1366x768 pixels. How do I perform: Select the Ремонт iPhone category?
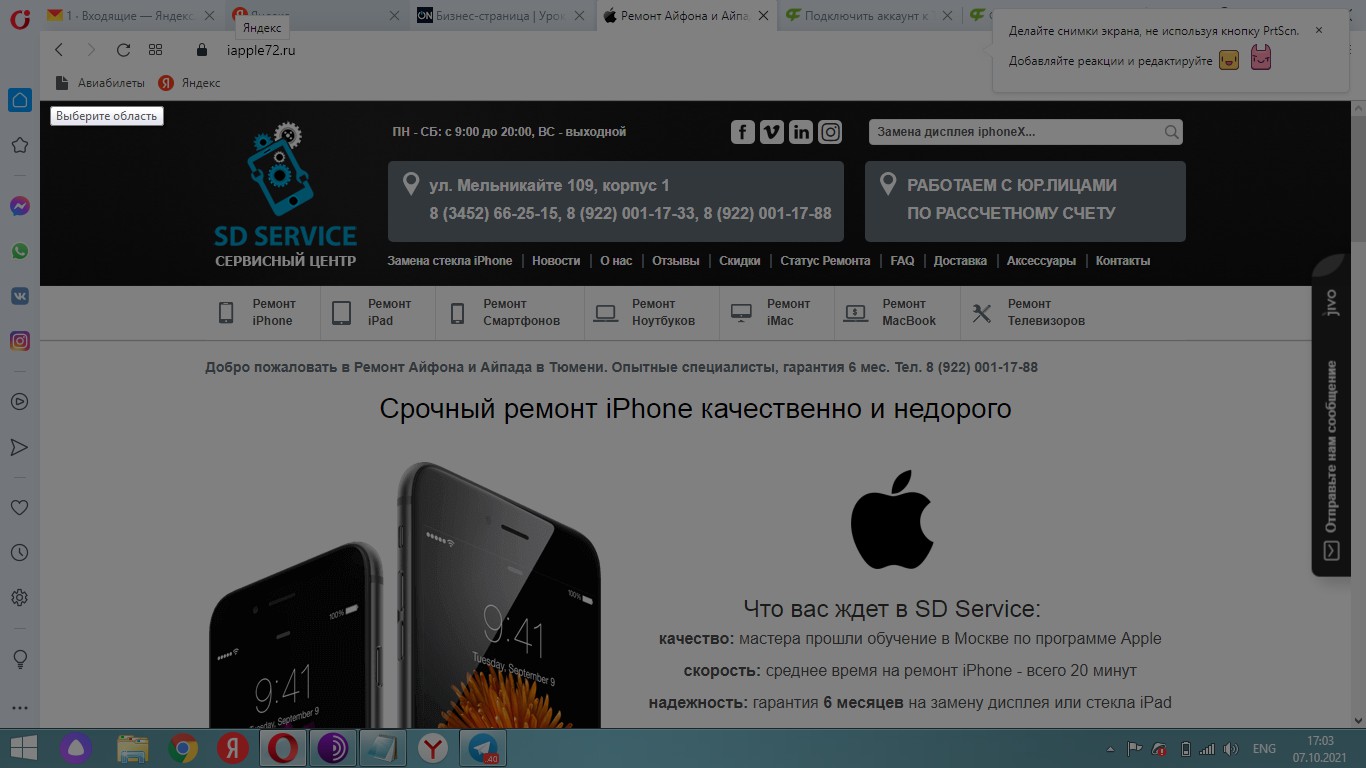[x=258, y=312]
